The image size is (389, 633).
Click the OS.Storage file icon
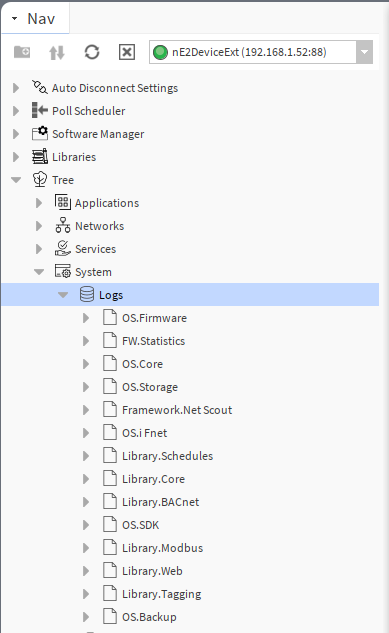tap(110, 386)
